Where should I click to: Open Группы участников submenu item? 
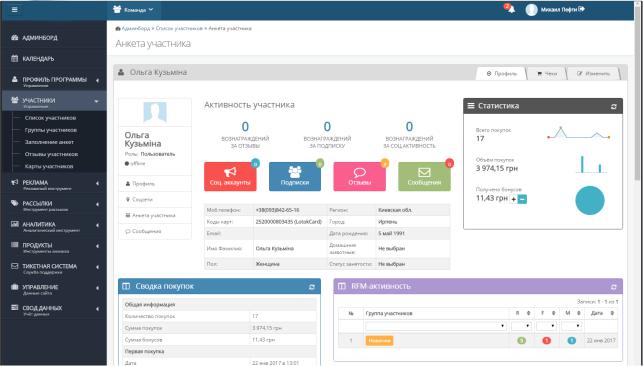click(x=50, y=130)
